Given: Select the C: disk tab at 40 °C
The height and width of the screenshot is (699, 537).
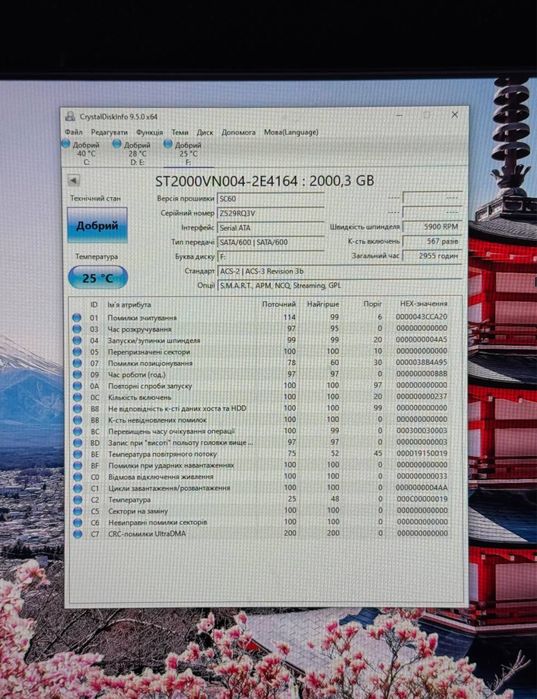Looking at the screenshot, I should pyautogui.click(x=82, y=153).
